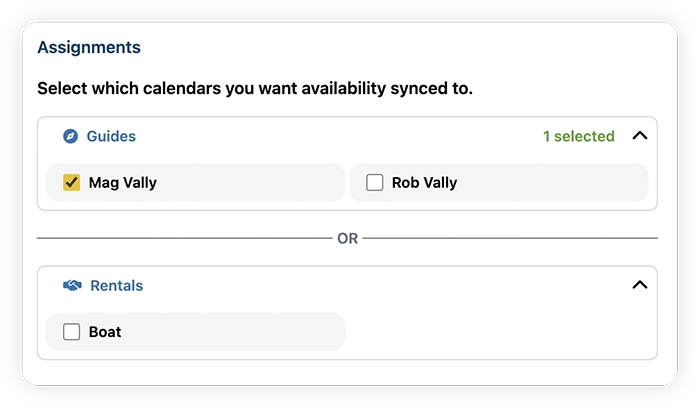Click the Boat rental label

(x=105, y=332)
